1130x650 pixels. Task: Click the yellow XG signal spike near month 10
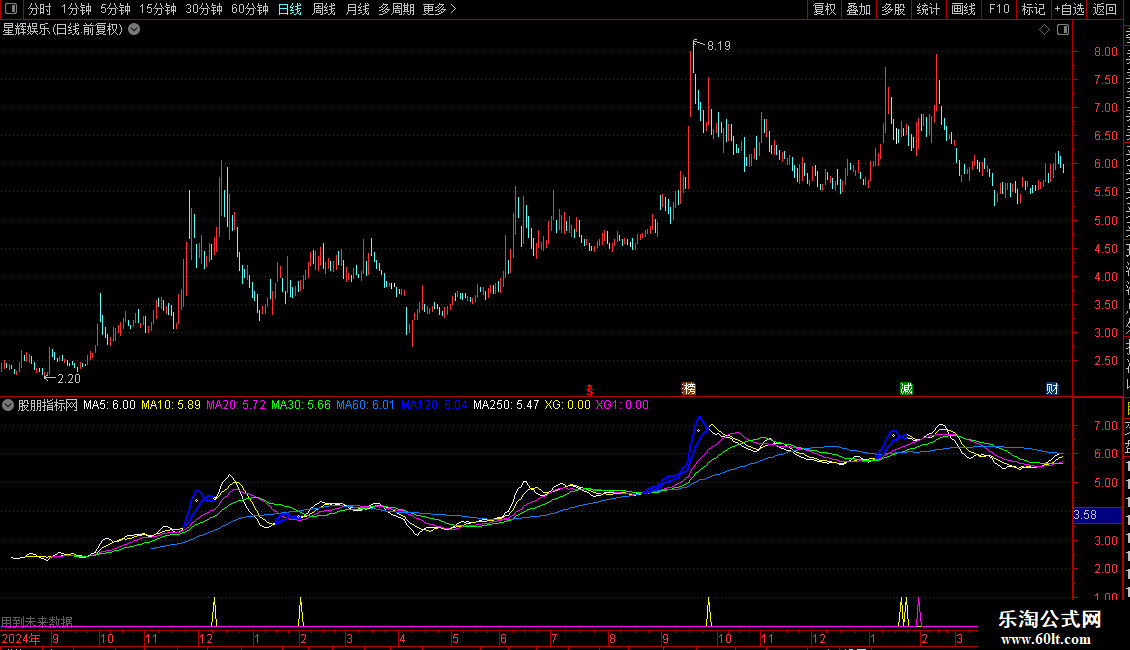(708, 611)
